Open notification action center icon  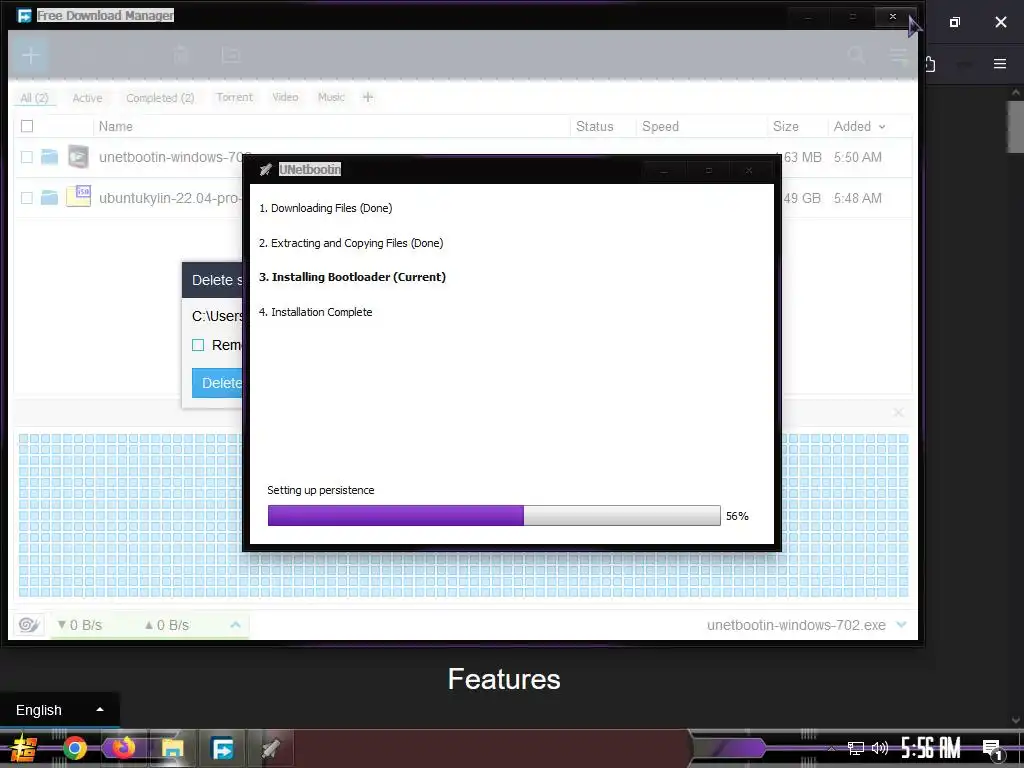tap(993, 750)
